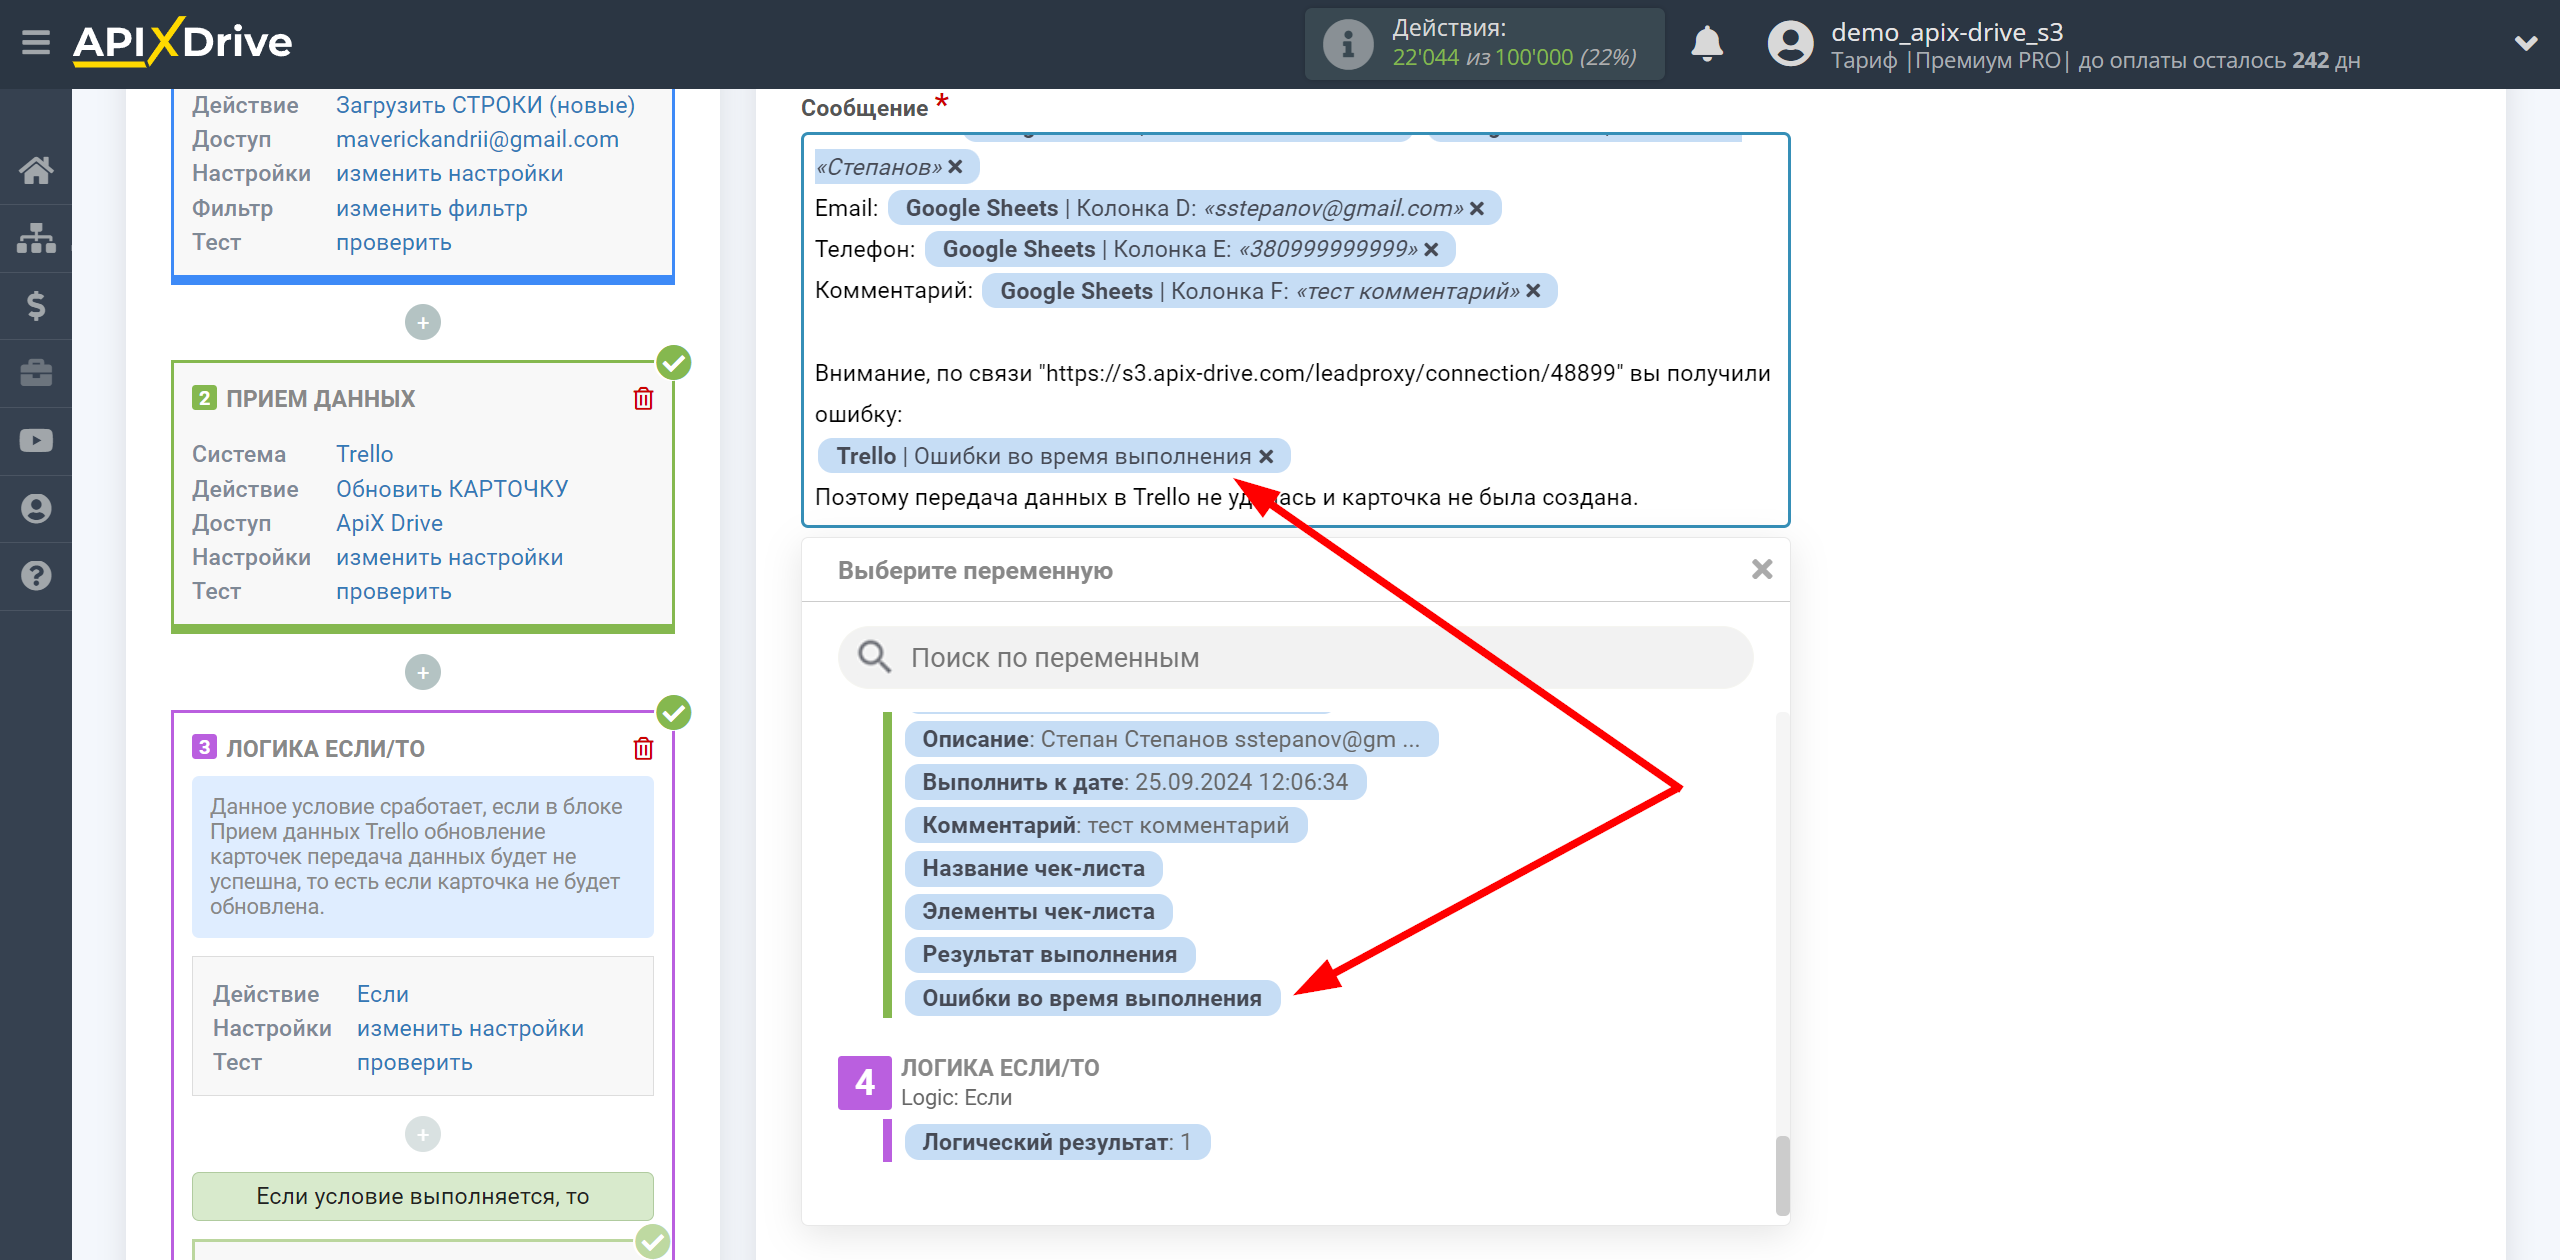Click изменить фильтр link

tap(431, 208)
